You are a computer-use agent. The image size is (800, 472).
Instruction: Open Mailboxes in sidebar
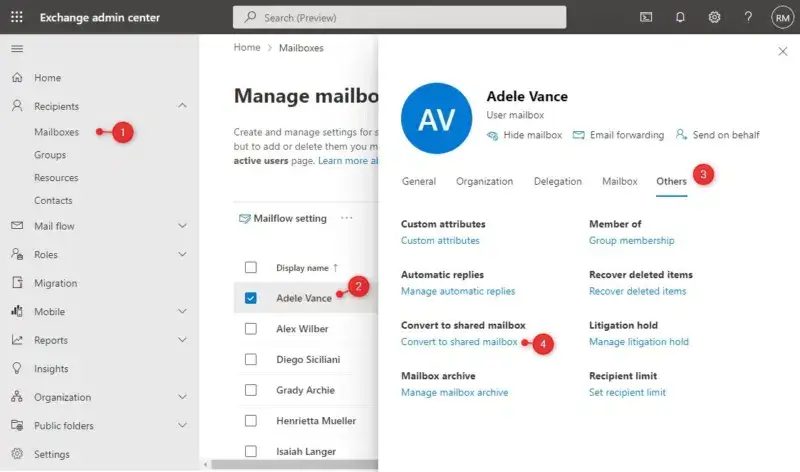tap(57, 132)
